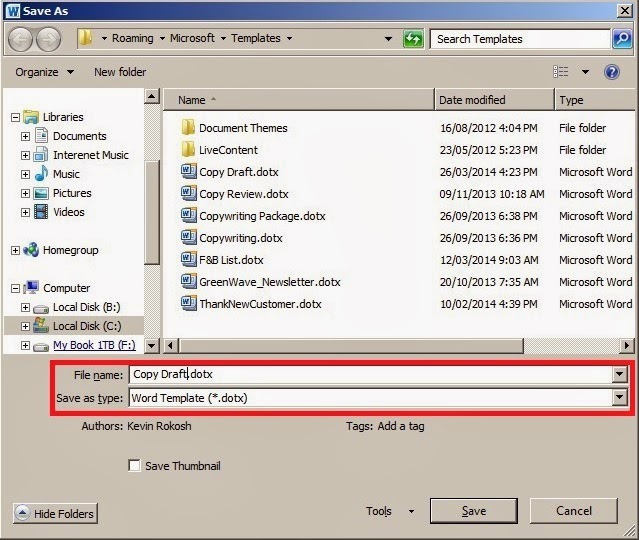The width and height of the screenshot is (639, 540).
Task: Click the Authors value Kevin Rokosh
Action: 159,426
